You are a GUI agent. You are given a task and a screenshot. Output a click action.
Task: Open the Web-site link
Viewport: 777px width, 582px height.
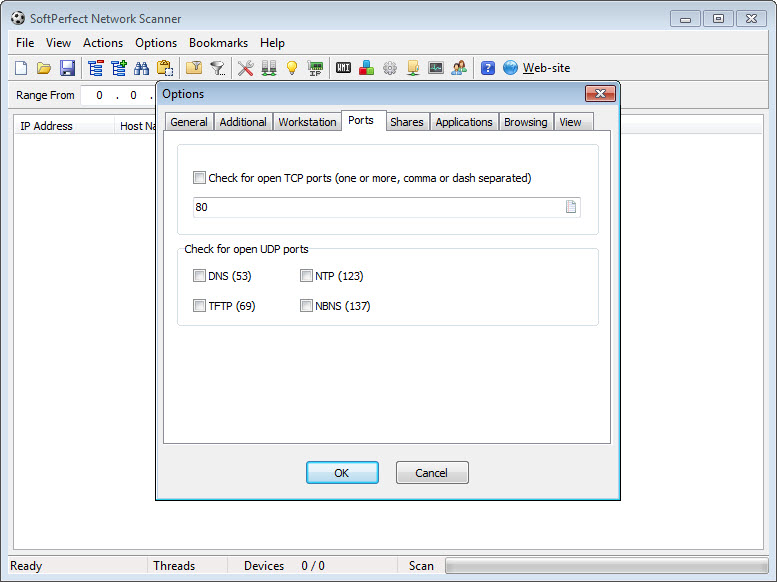[x=546, y=68]
